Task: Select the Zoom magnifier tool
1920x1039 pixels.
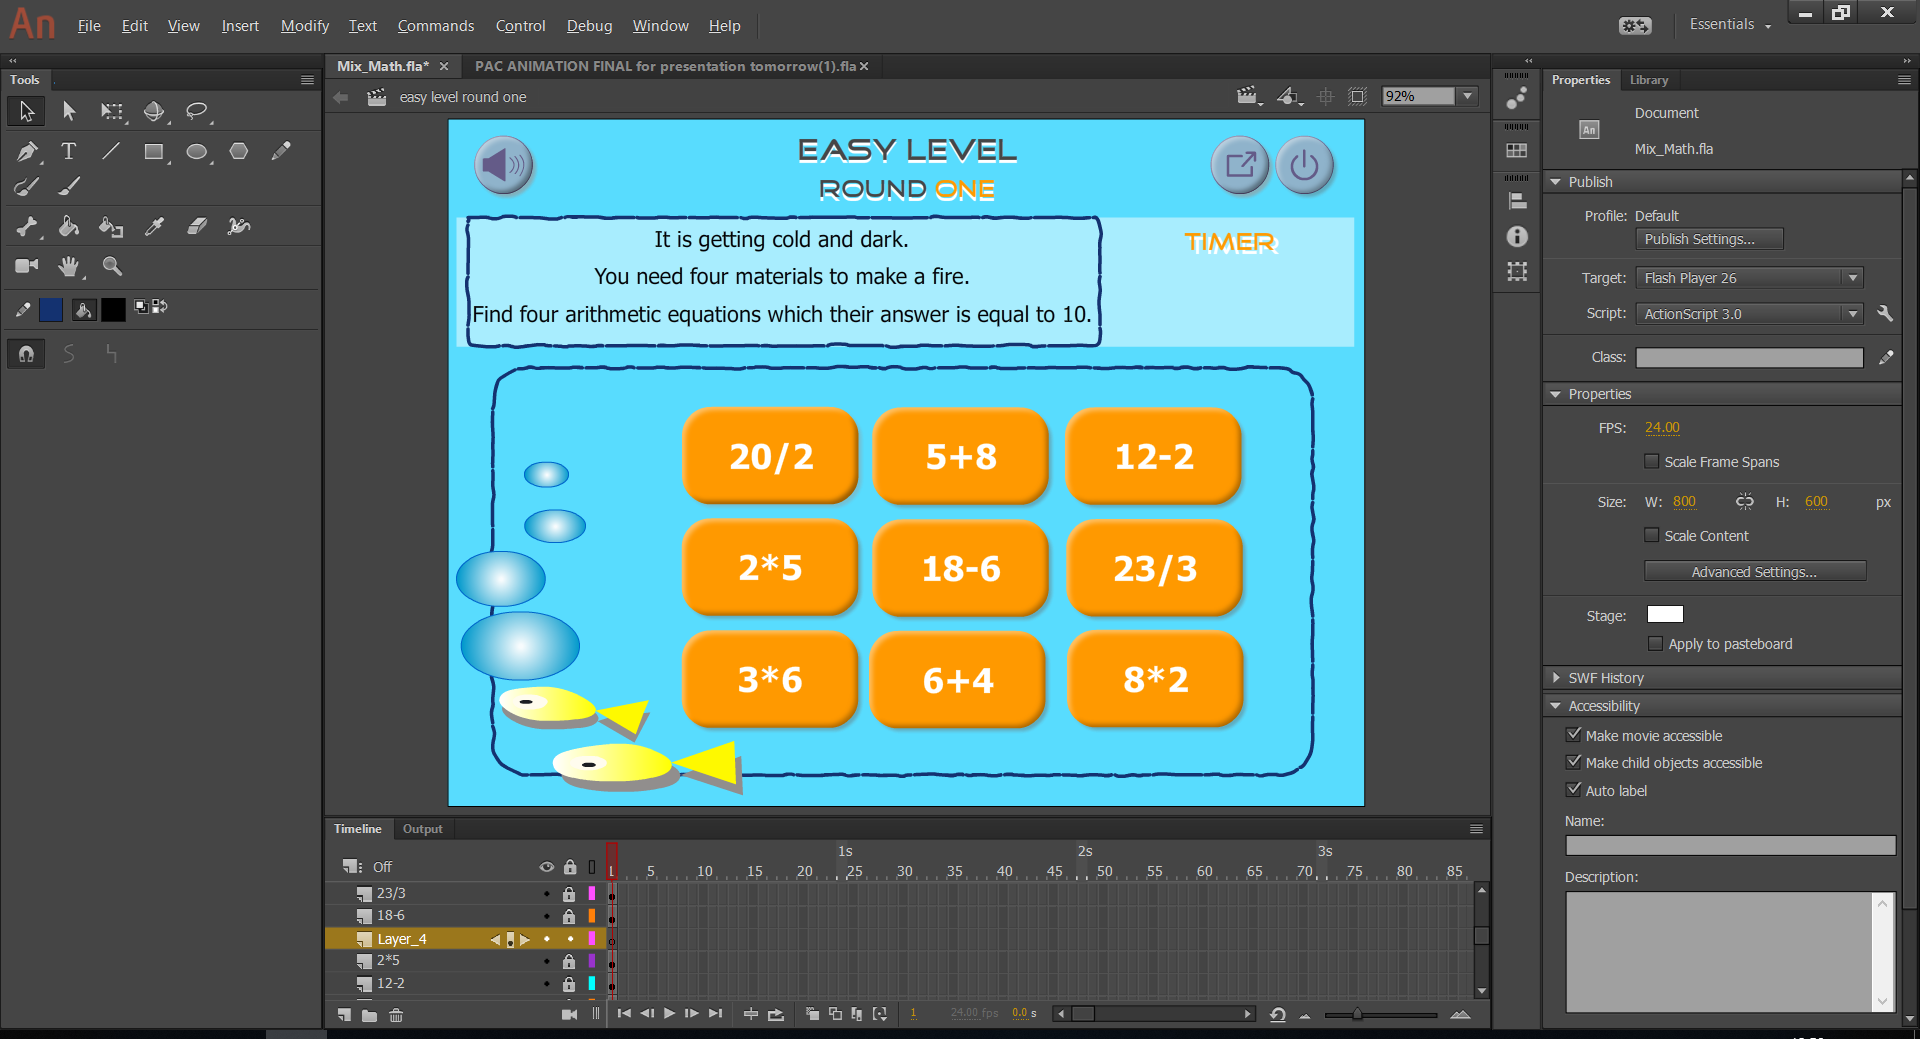Action: tap(112, 266)
